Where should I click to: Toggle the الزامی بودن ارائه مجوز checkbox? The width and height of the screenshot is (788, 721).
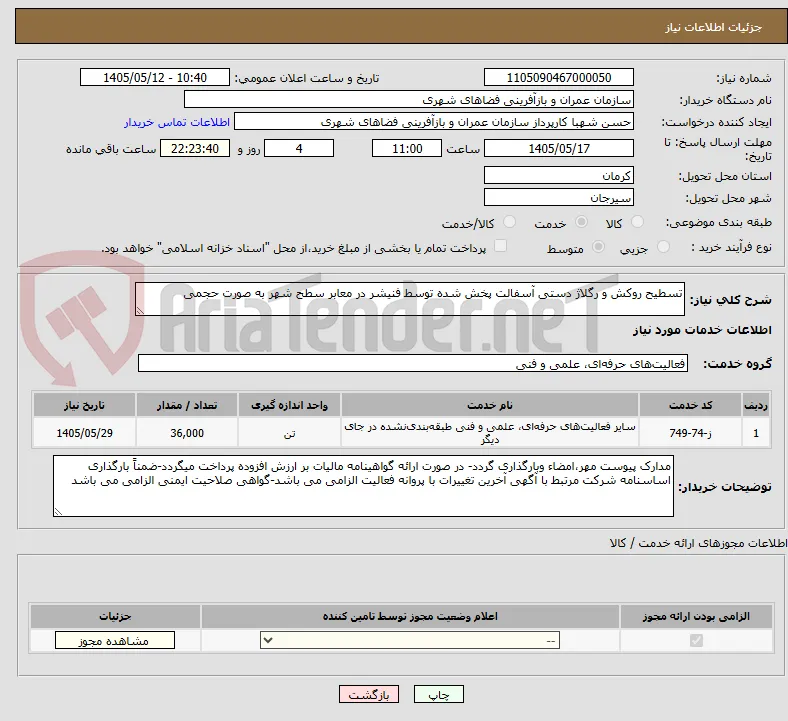(x=696, y=641)
